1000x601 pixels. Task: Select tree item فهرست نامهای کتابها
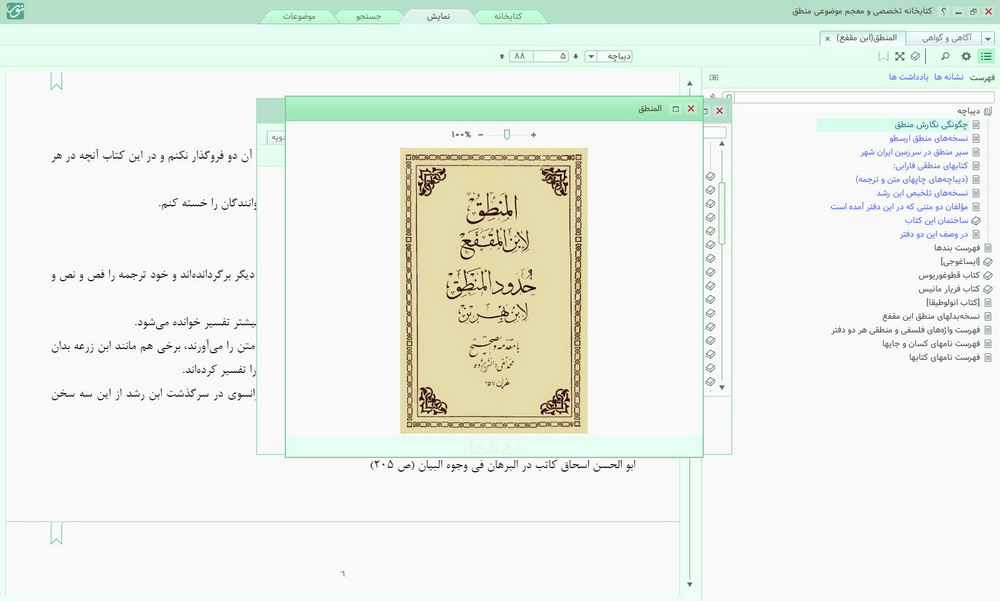click(x=945, y=357)
